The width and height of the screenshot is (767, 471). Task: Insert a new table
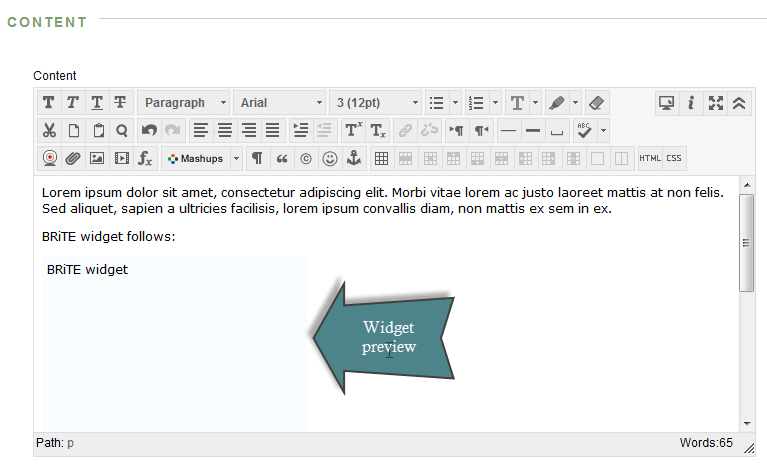pyautogui.click(x=382, y=158)
